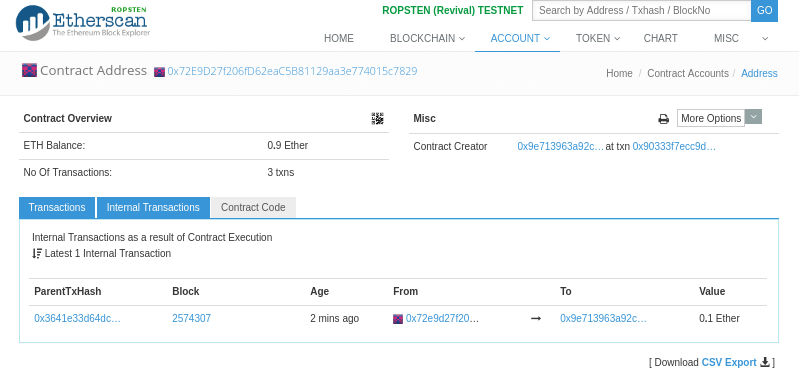This screenshot has width=799, height=387.
Task: Click the Contract Overview heading
Action: point(68,118)
